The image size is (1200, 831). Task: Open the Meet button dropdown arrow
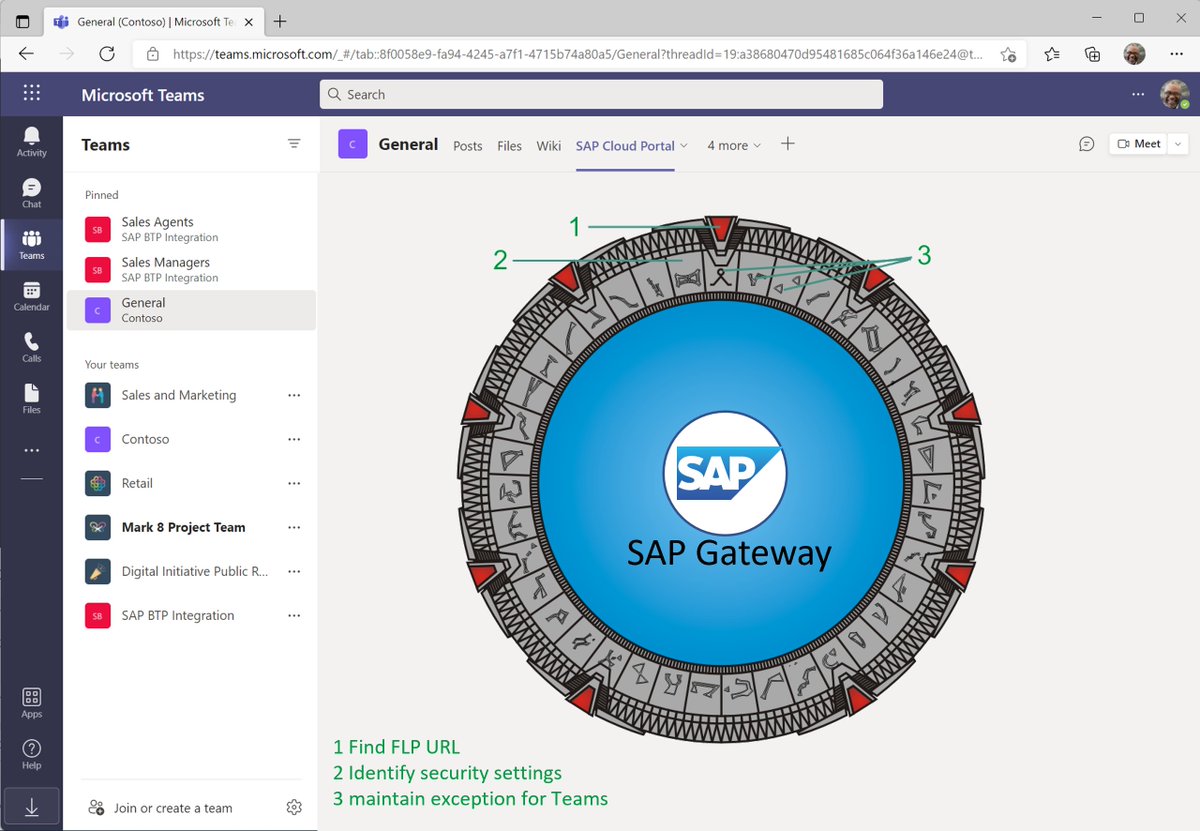(x=1177, y=143)
